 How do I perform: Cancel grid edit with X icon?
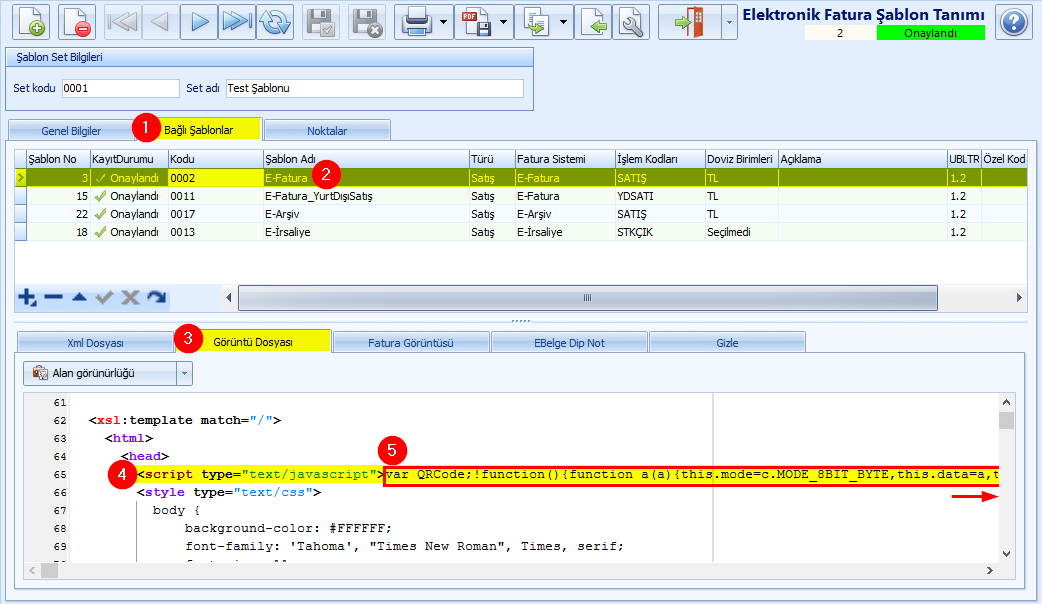pos(130,298)
